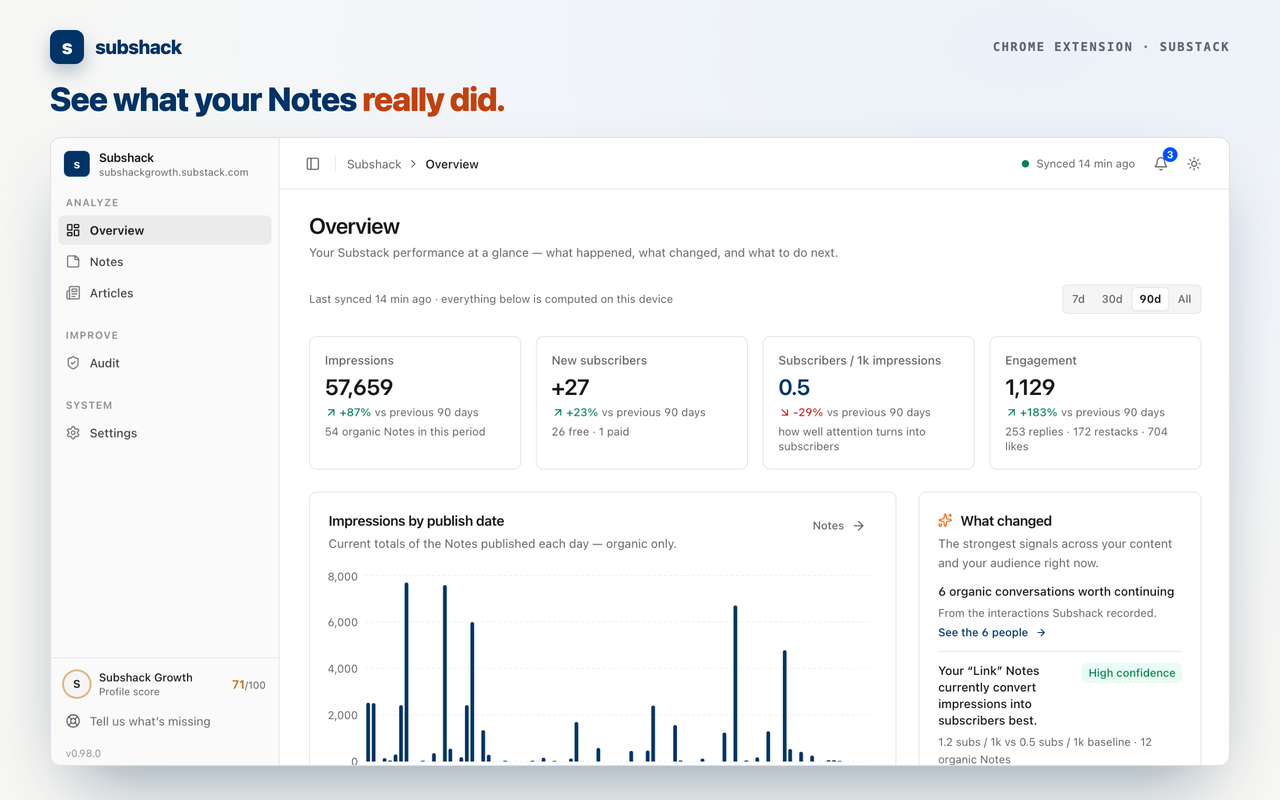Click the lifebuoy feedback icon
Image resolution: width=1280 pixels, height=800 pixels.
coord(73,721)
